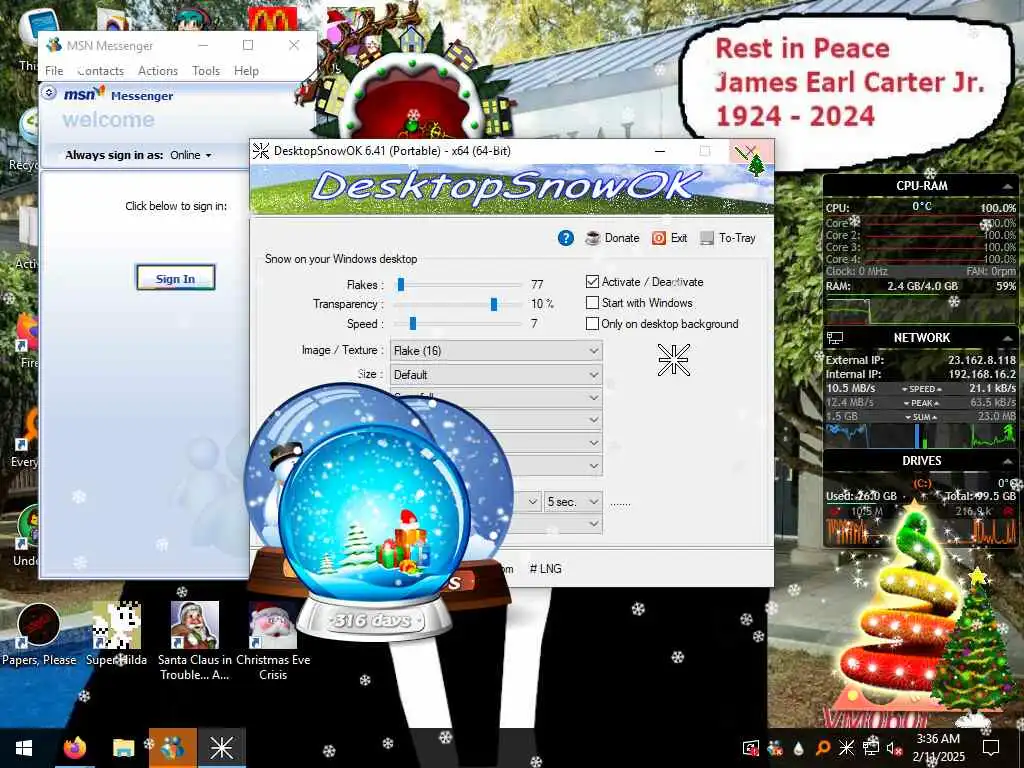This screenshot has width=1024, height=768.
Task: Switch to DesktopSnowOK taskbar button
Action: pyautogui.click(x=221, y=748)
